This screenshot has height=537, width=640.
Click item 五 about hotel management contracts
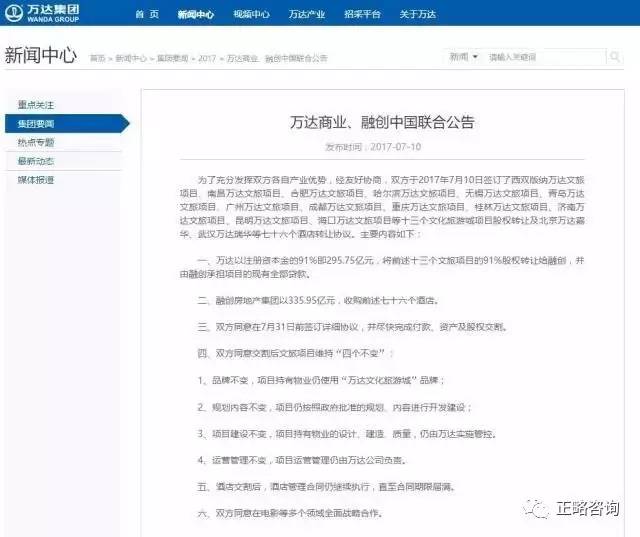coord(326,487)
